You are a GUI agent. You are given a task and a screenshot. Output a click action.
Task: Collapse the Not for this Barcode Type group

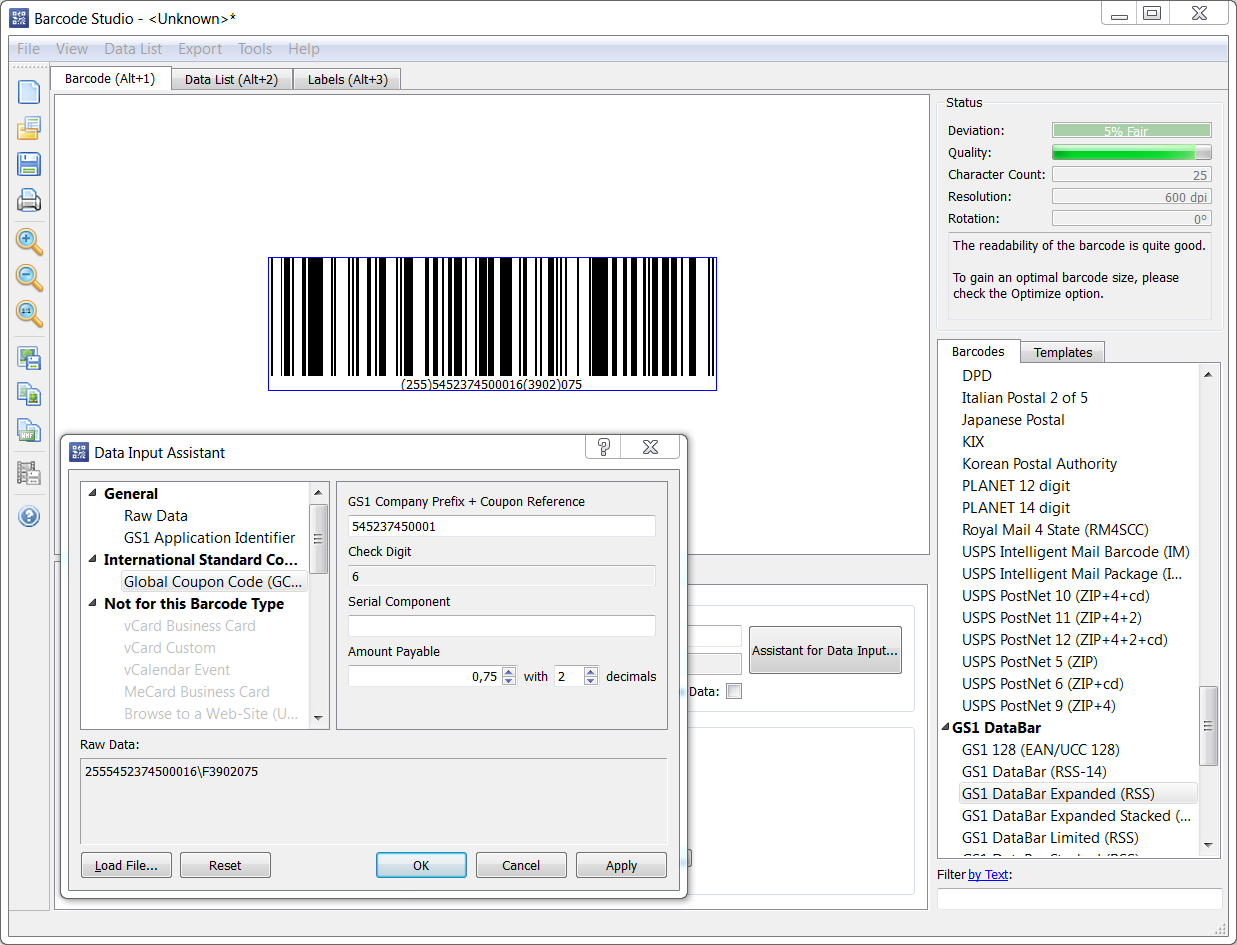(93, 603)
